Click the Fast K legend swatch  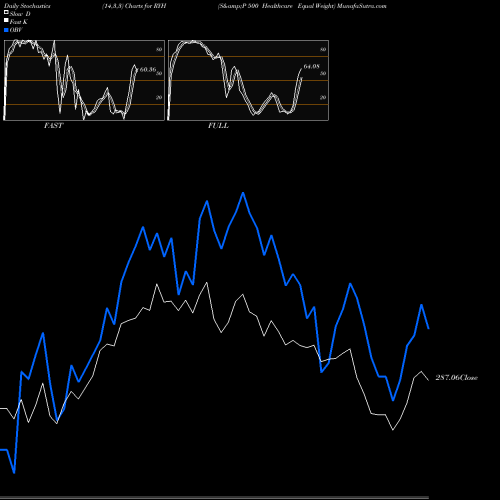pos(6,21)
